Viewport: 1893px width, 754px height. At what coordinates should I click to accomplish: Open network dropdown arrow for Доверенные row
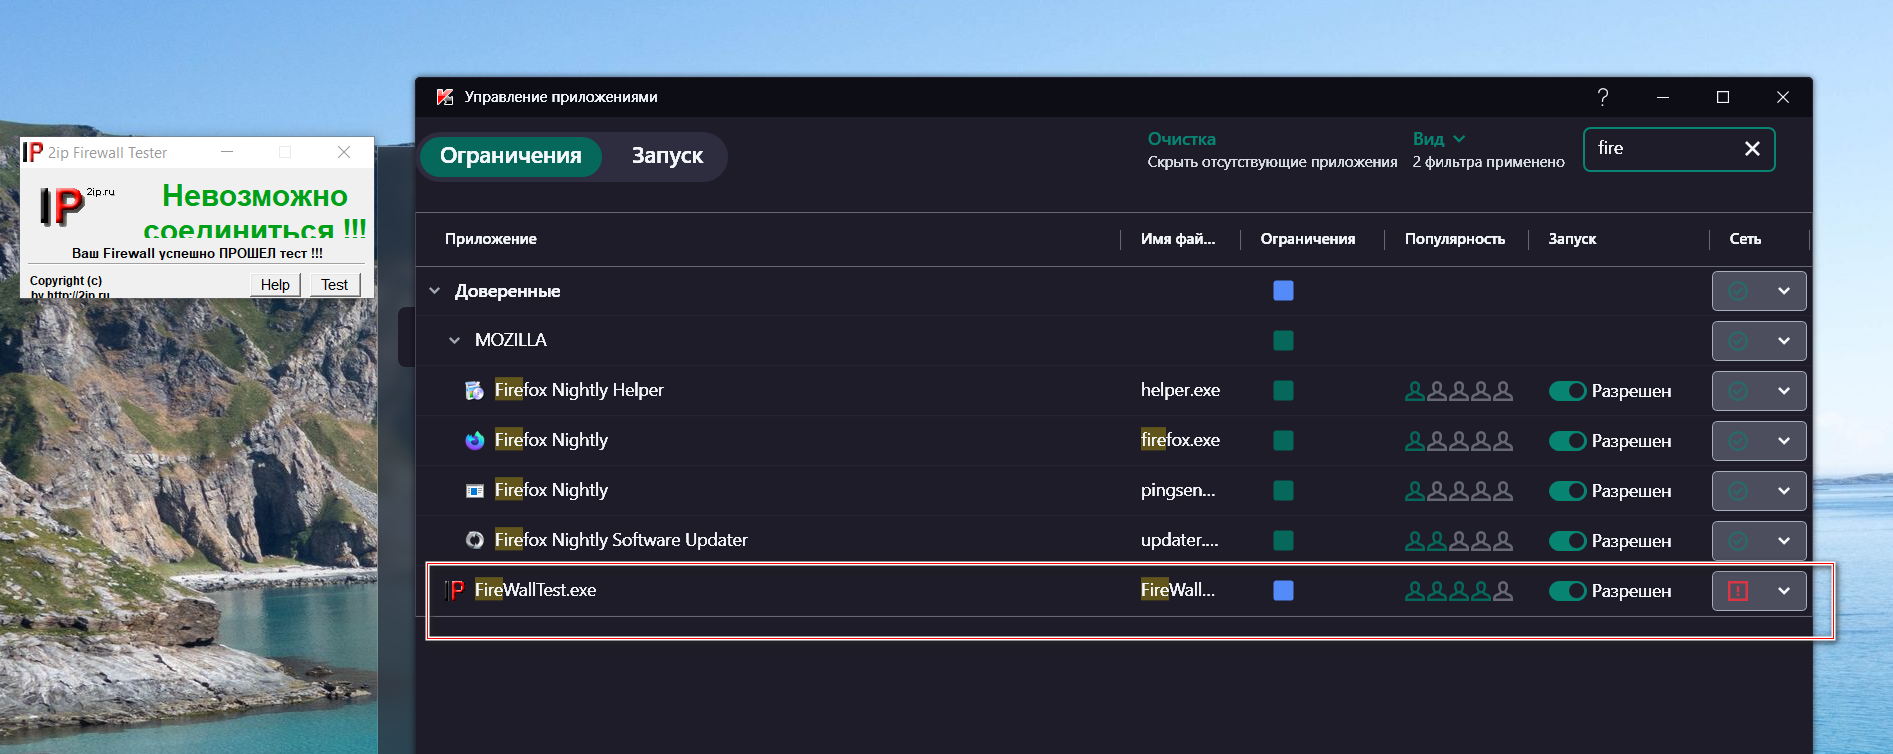click(1784, 291)
